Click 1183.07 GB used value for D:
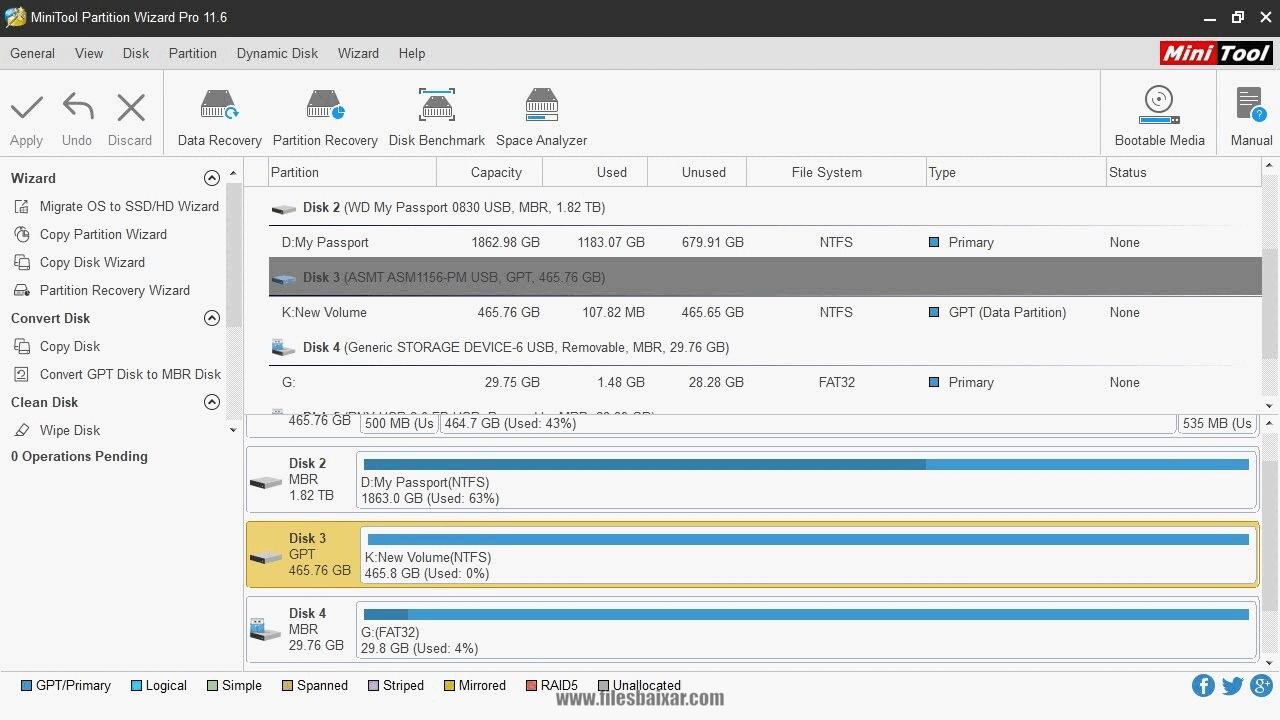 coord(611,242)
